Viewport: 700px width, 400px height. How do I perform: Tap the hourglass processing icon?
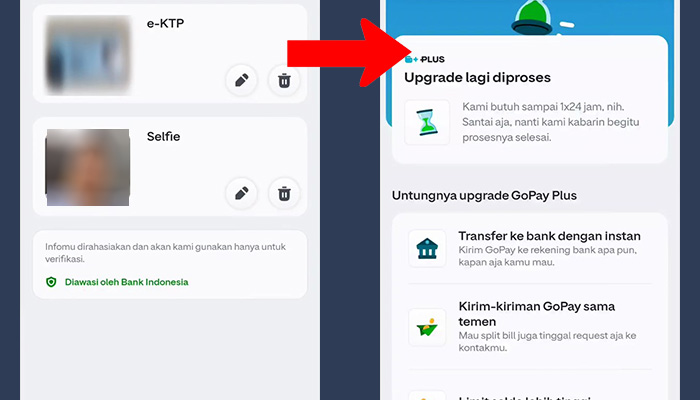click(427, 122)
